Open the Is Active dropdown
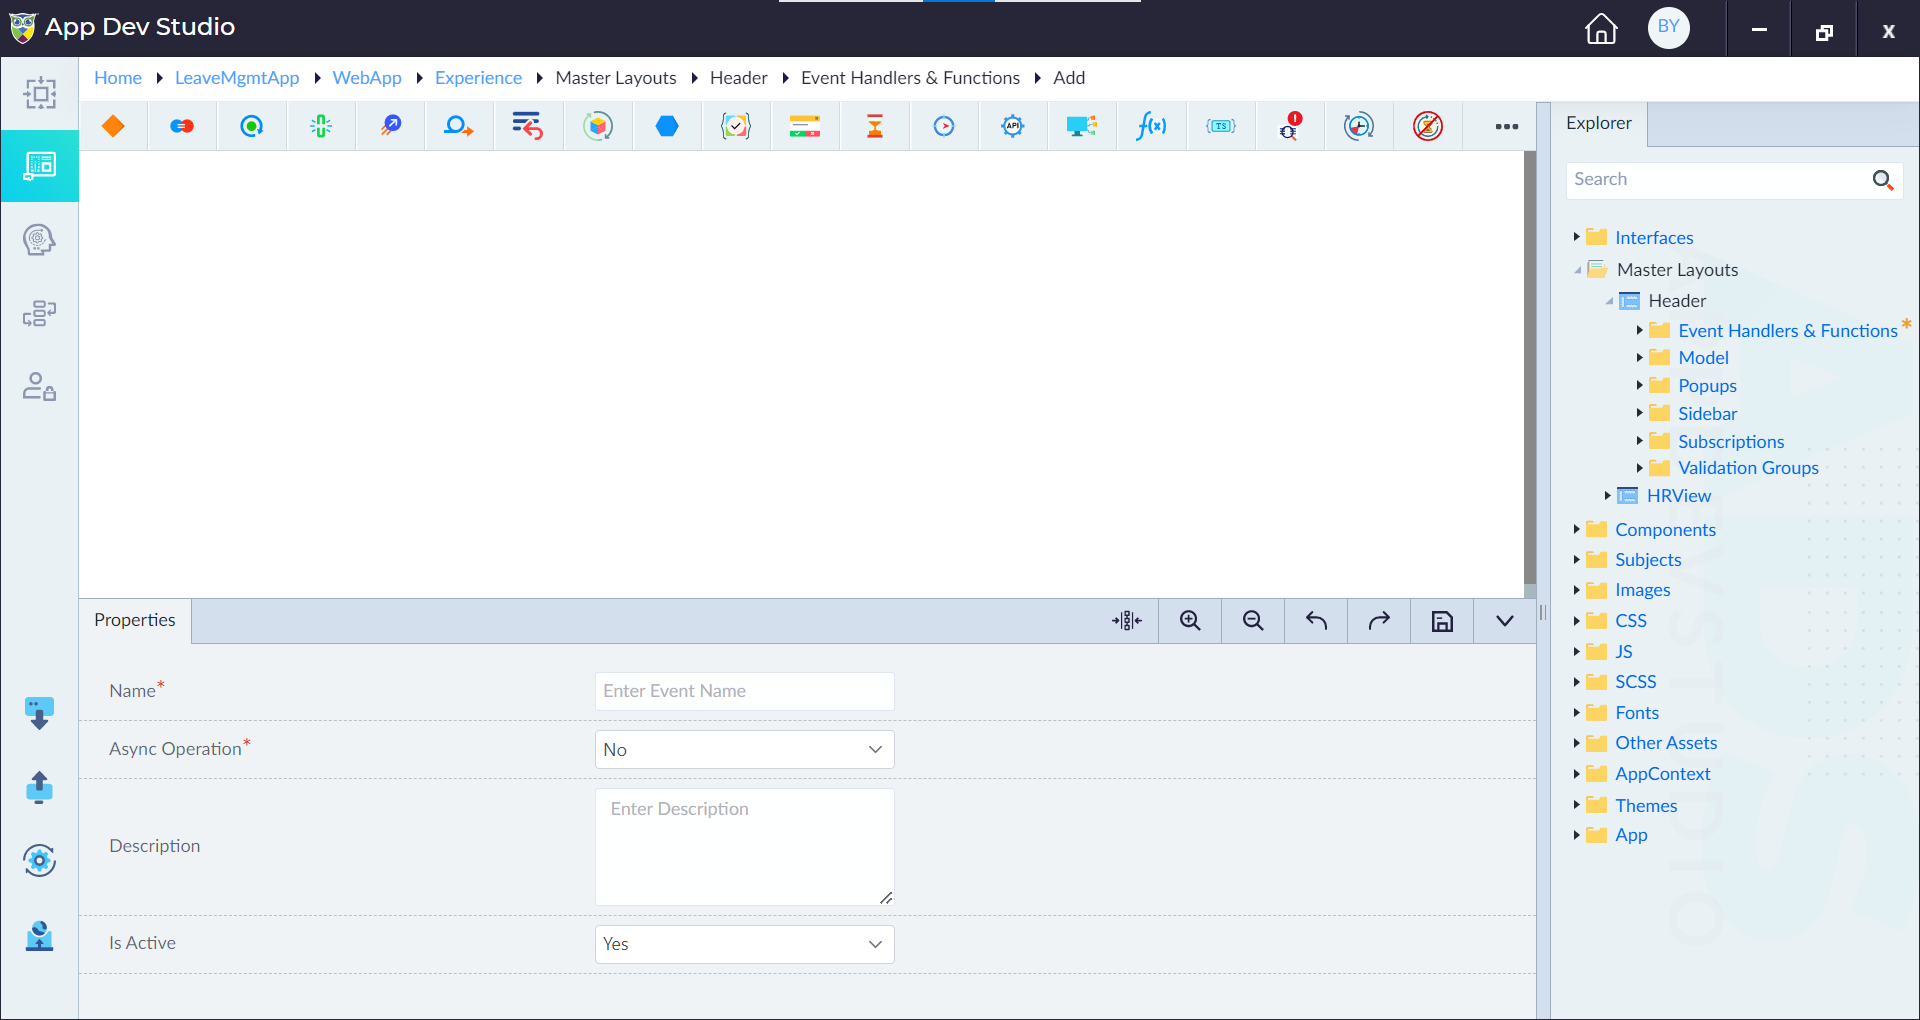The height and width of the screenshot is (1020, 1920). pos(744,944)
